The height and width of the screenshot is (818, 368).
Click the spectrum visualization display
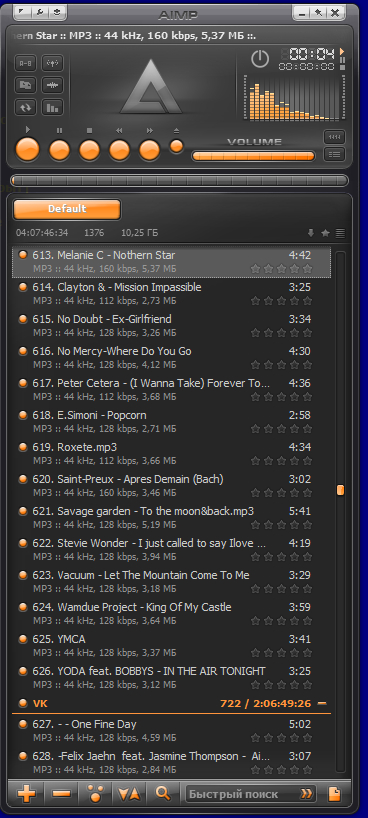click(294, 99)
